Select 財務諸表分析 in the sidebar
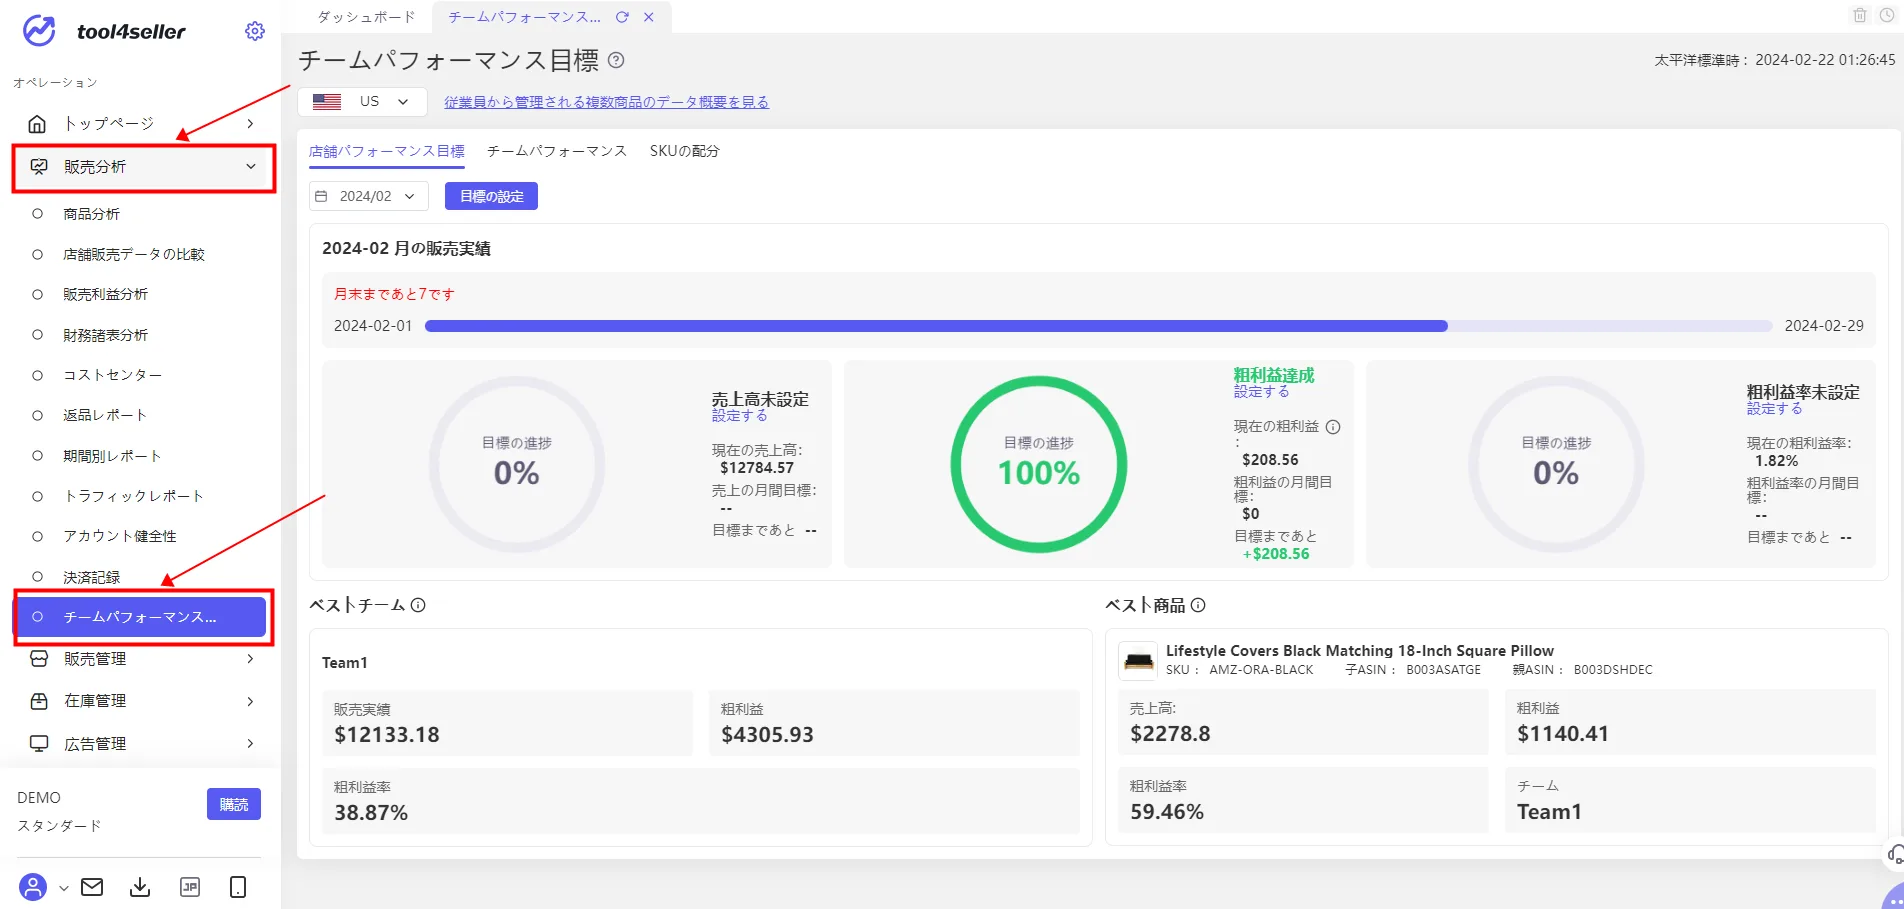Screen dimensions: 1904x909 coord(105,335)
